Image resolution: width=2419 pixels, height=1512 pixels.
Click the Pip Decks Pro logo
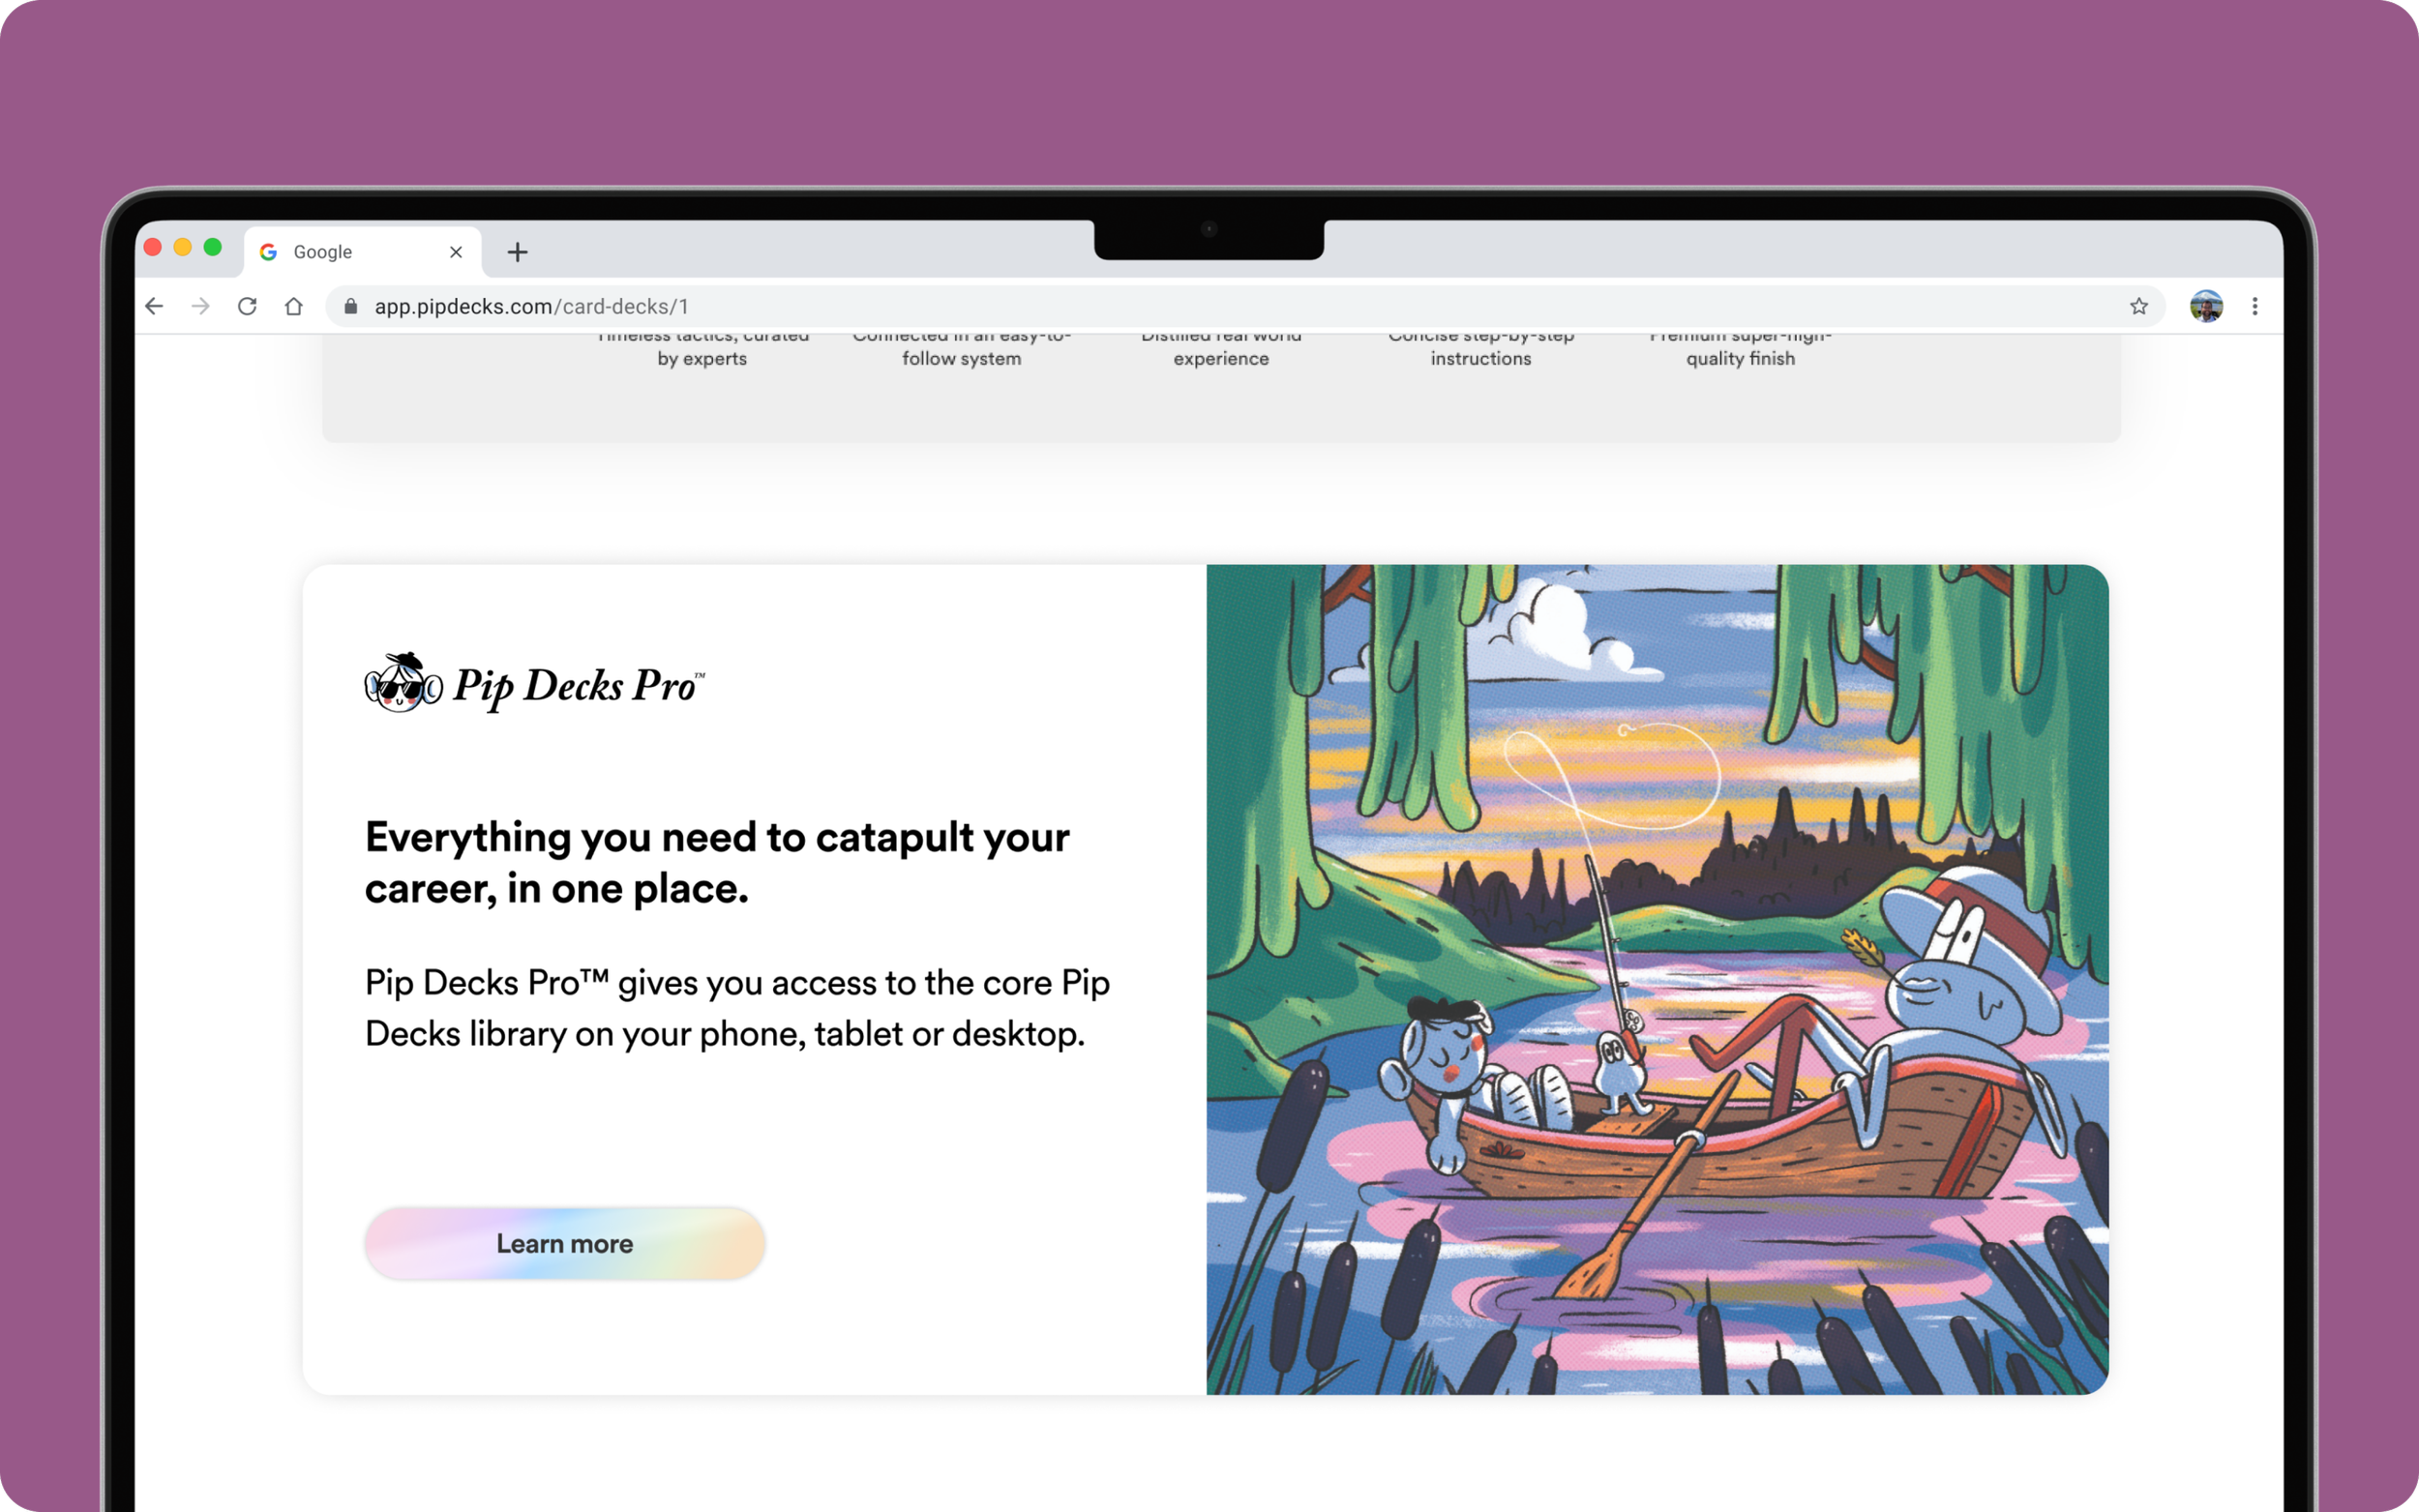coord(535,684)
